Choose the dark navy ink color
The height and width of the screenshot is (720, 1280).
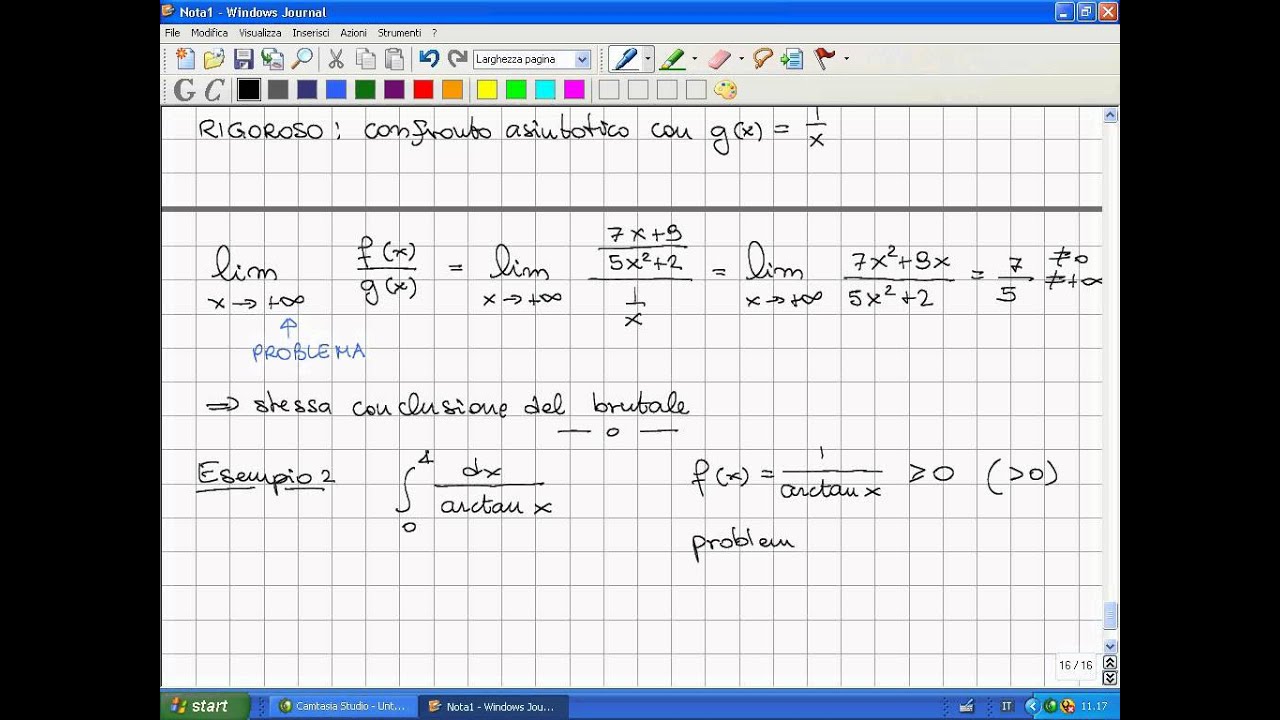307,90
